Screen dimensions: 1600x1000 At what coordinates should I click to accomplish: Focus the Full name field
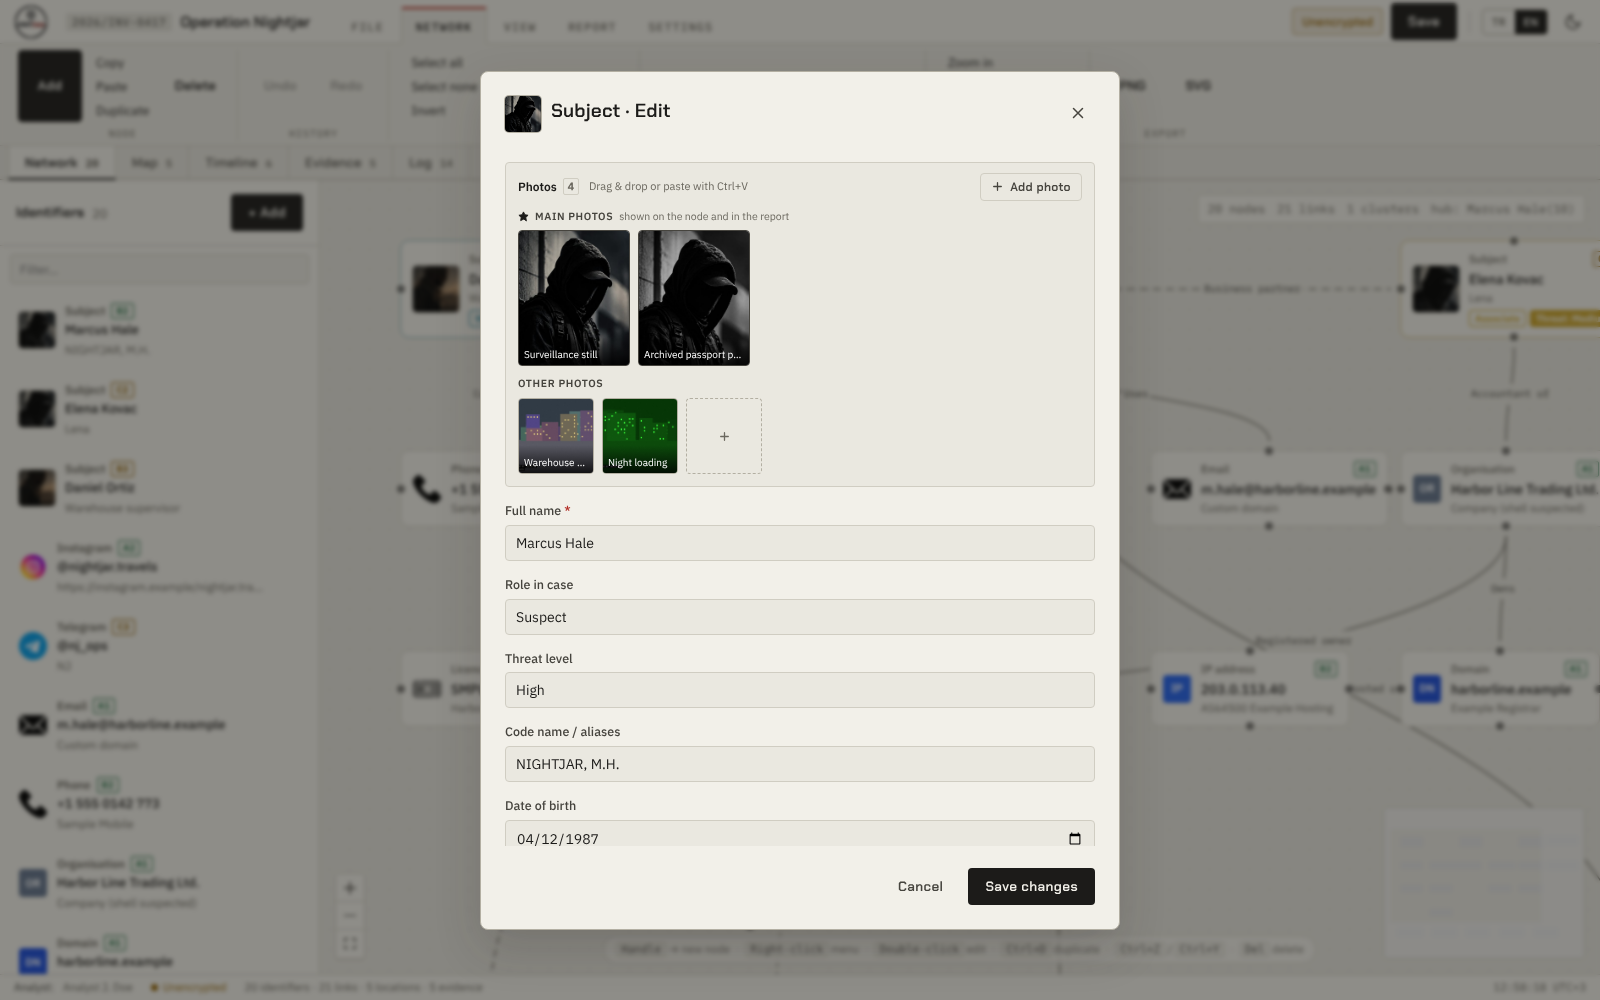(800, 543)
